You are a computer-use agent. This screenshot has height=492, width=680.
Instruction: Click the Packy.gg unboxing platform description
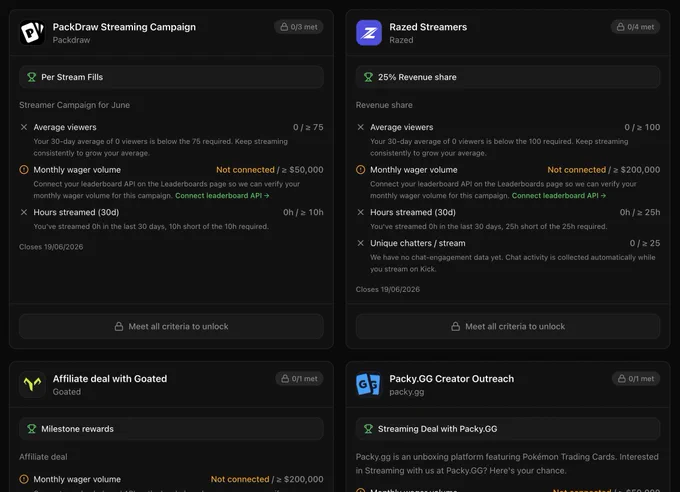(x=507, y=464)
